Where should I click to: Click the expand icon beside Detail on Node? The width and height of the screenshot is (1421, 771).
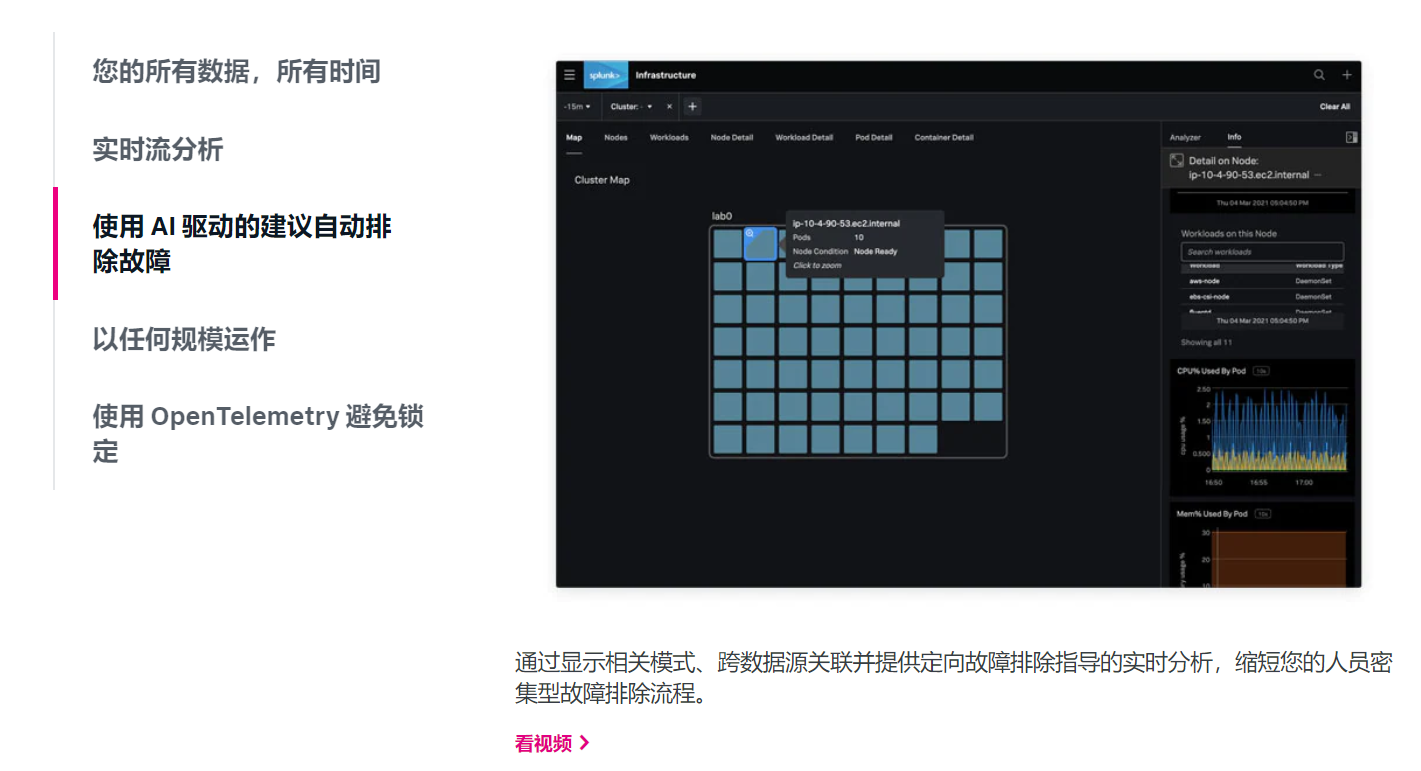pyautogui.click(x=1176, y=160)
